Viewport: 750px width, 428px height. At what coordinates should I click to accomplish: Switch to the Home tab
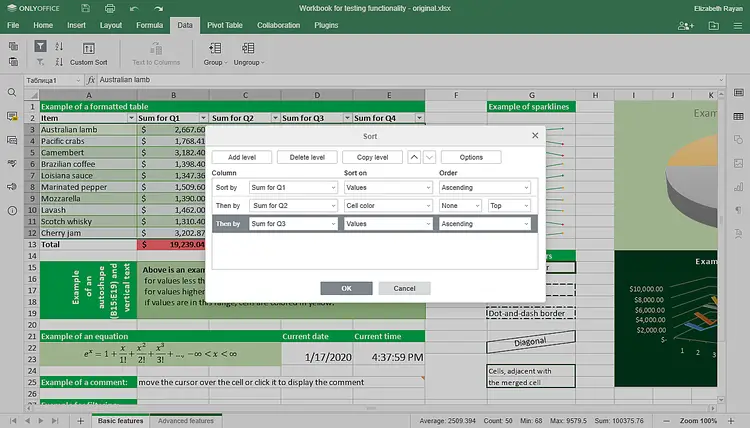coord(43,25)
